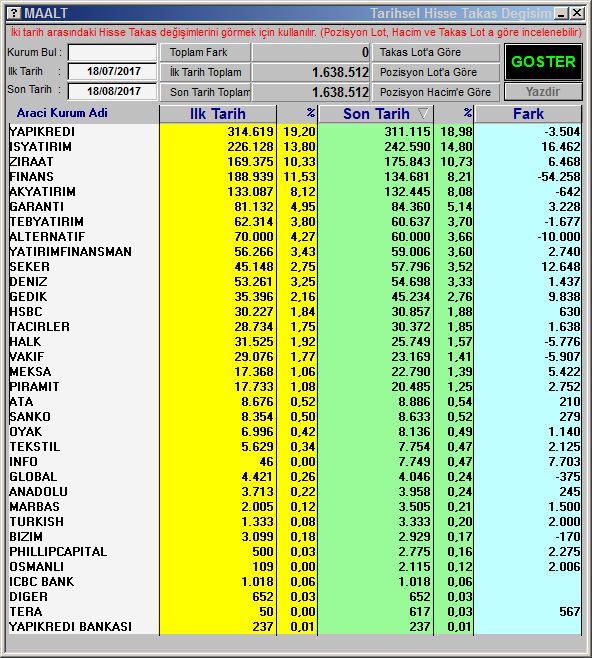Viewport: 592px width, 658px height.
Task: Select the OYAK row name
Action: point(26,432)
